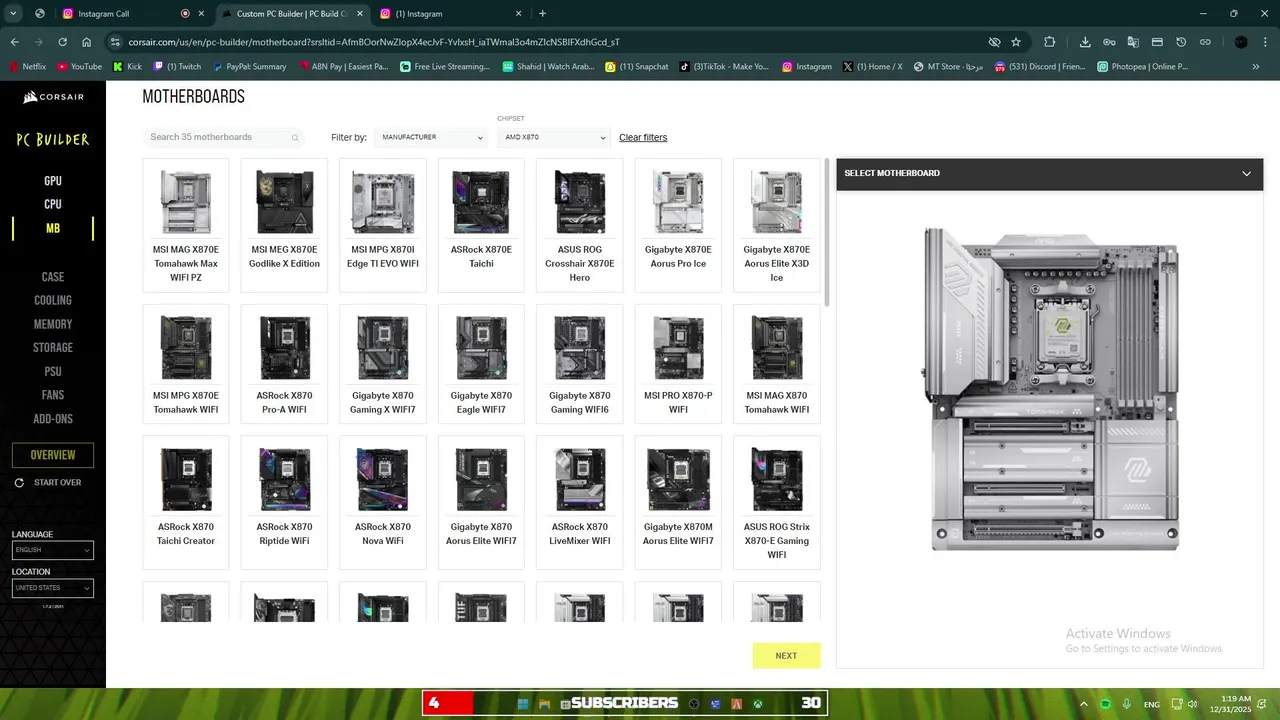1280x720 pixels.
Task: Open the Netflix bookmark
Action: [x=28, y=67]
